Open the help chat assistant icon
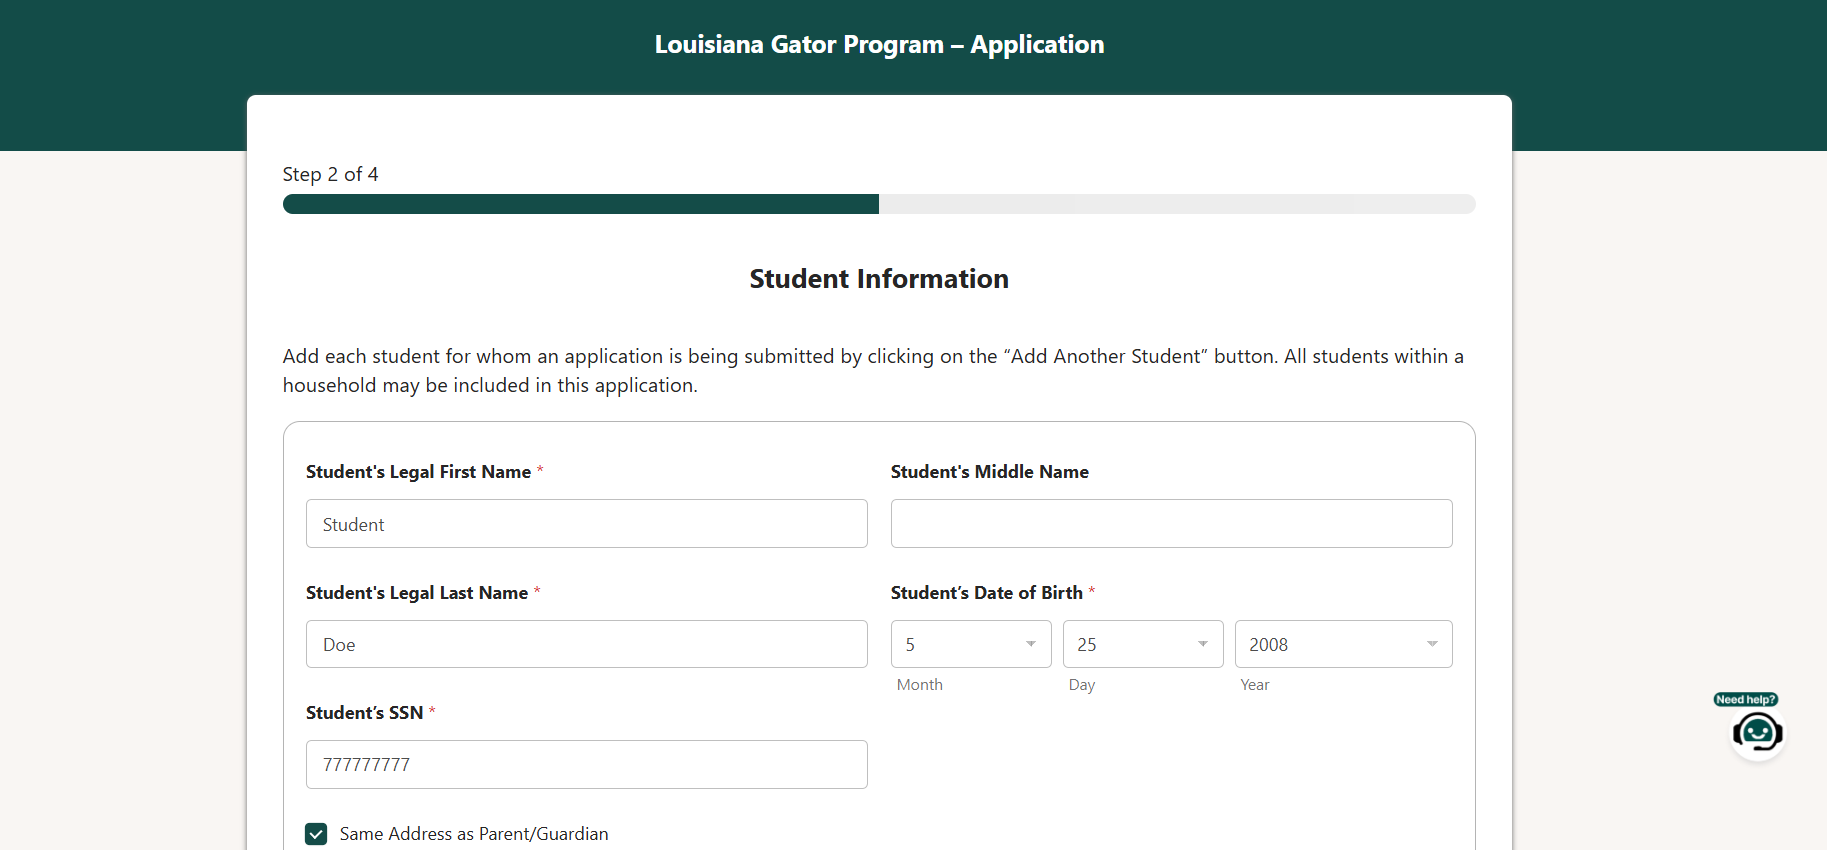The width and height of the screenshot is (1827, 850). [1757, 734]
